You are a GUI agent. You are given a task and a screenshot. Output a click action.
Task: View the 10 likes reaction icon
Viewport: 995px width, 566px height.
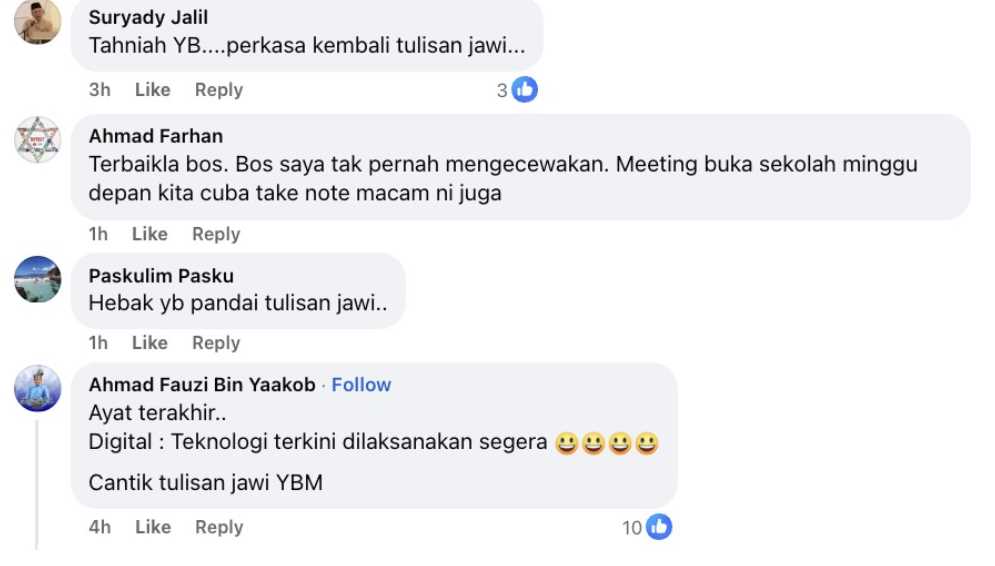pos(659,527)
